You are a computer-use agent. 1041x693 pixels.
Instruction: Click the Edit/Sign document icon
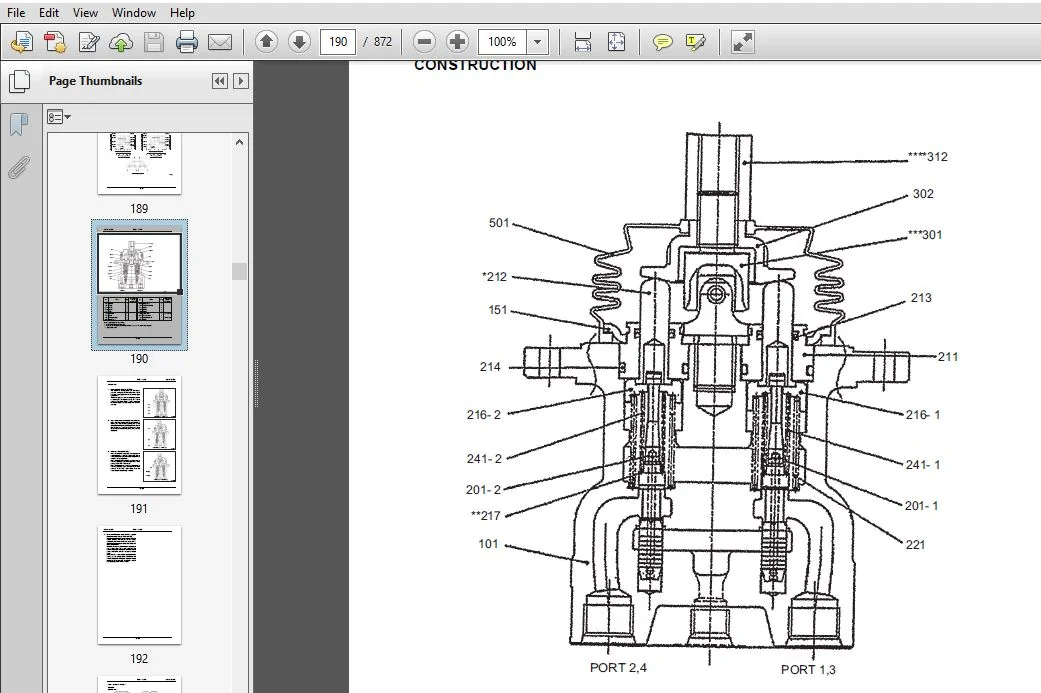[88, 42]
